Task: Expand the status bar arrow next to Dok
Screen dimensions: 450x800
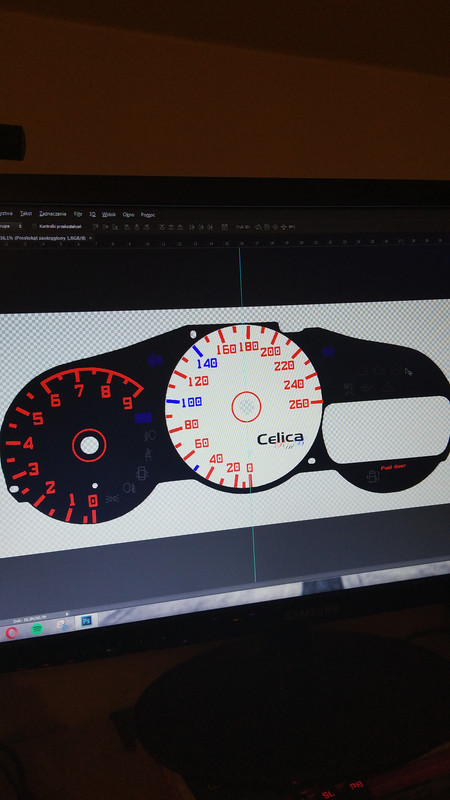Action: (68, 614)
